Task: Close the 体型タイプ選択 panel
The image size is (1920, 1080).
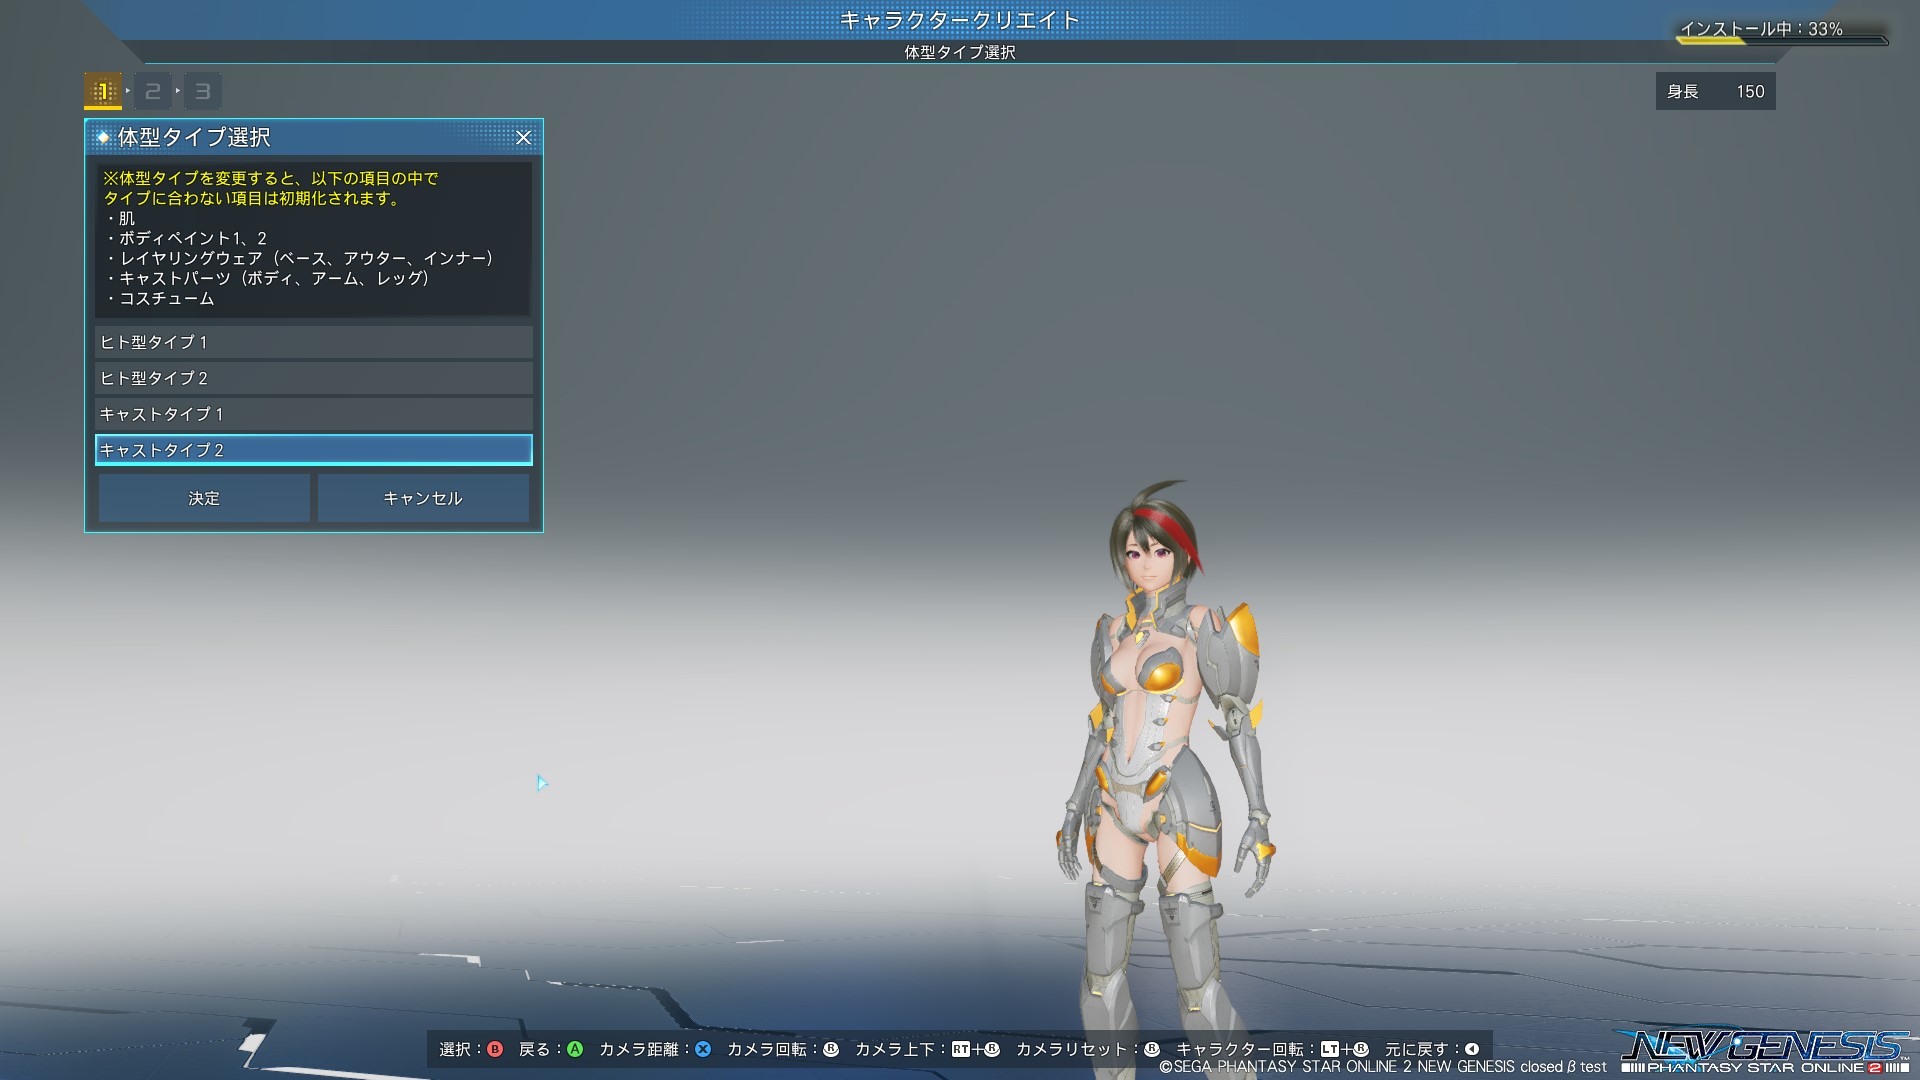Action: point(523,138)
